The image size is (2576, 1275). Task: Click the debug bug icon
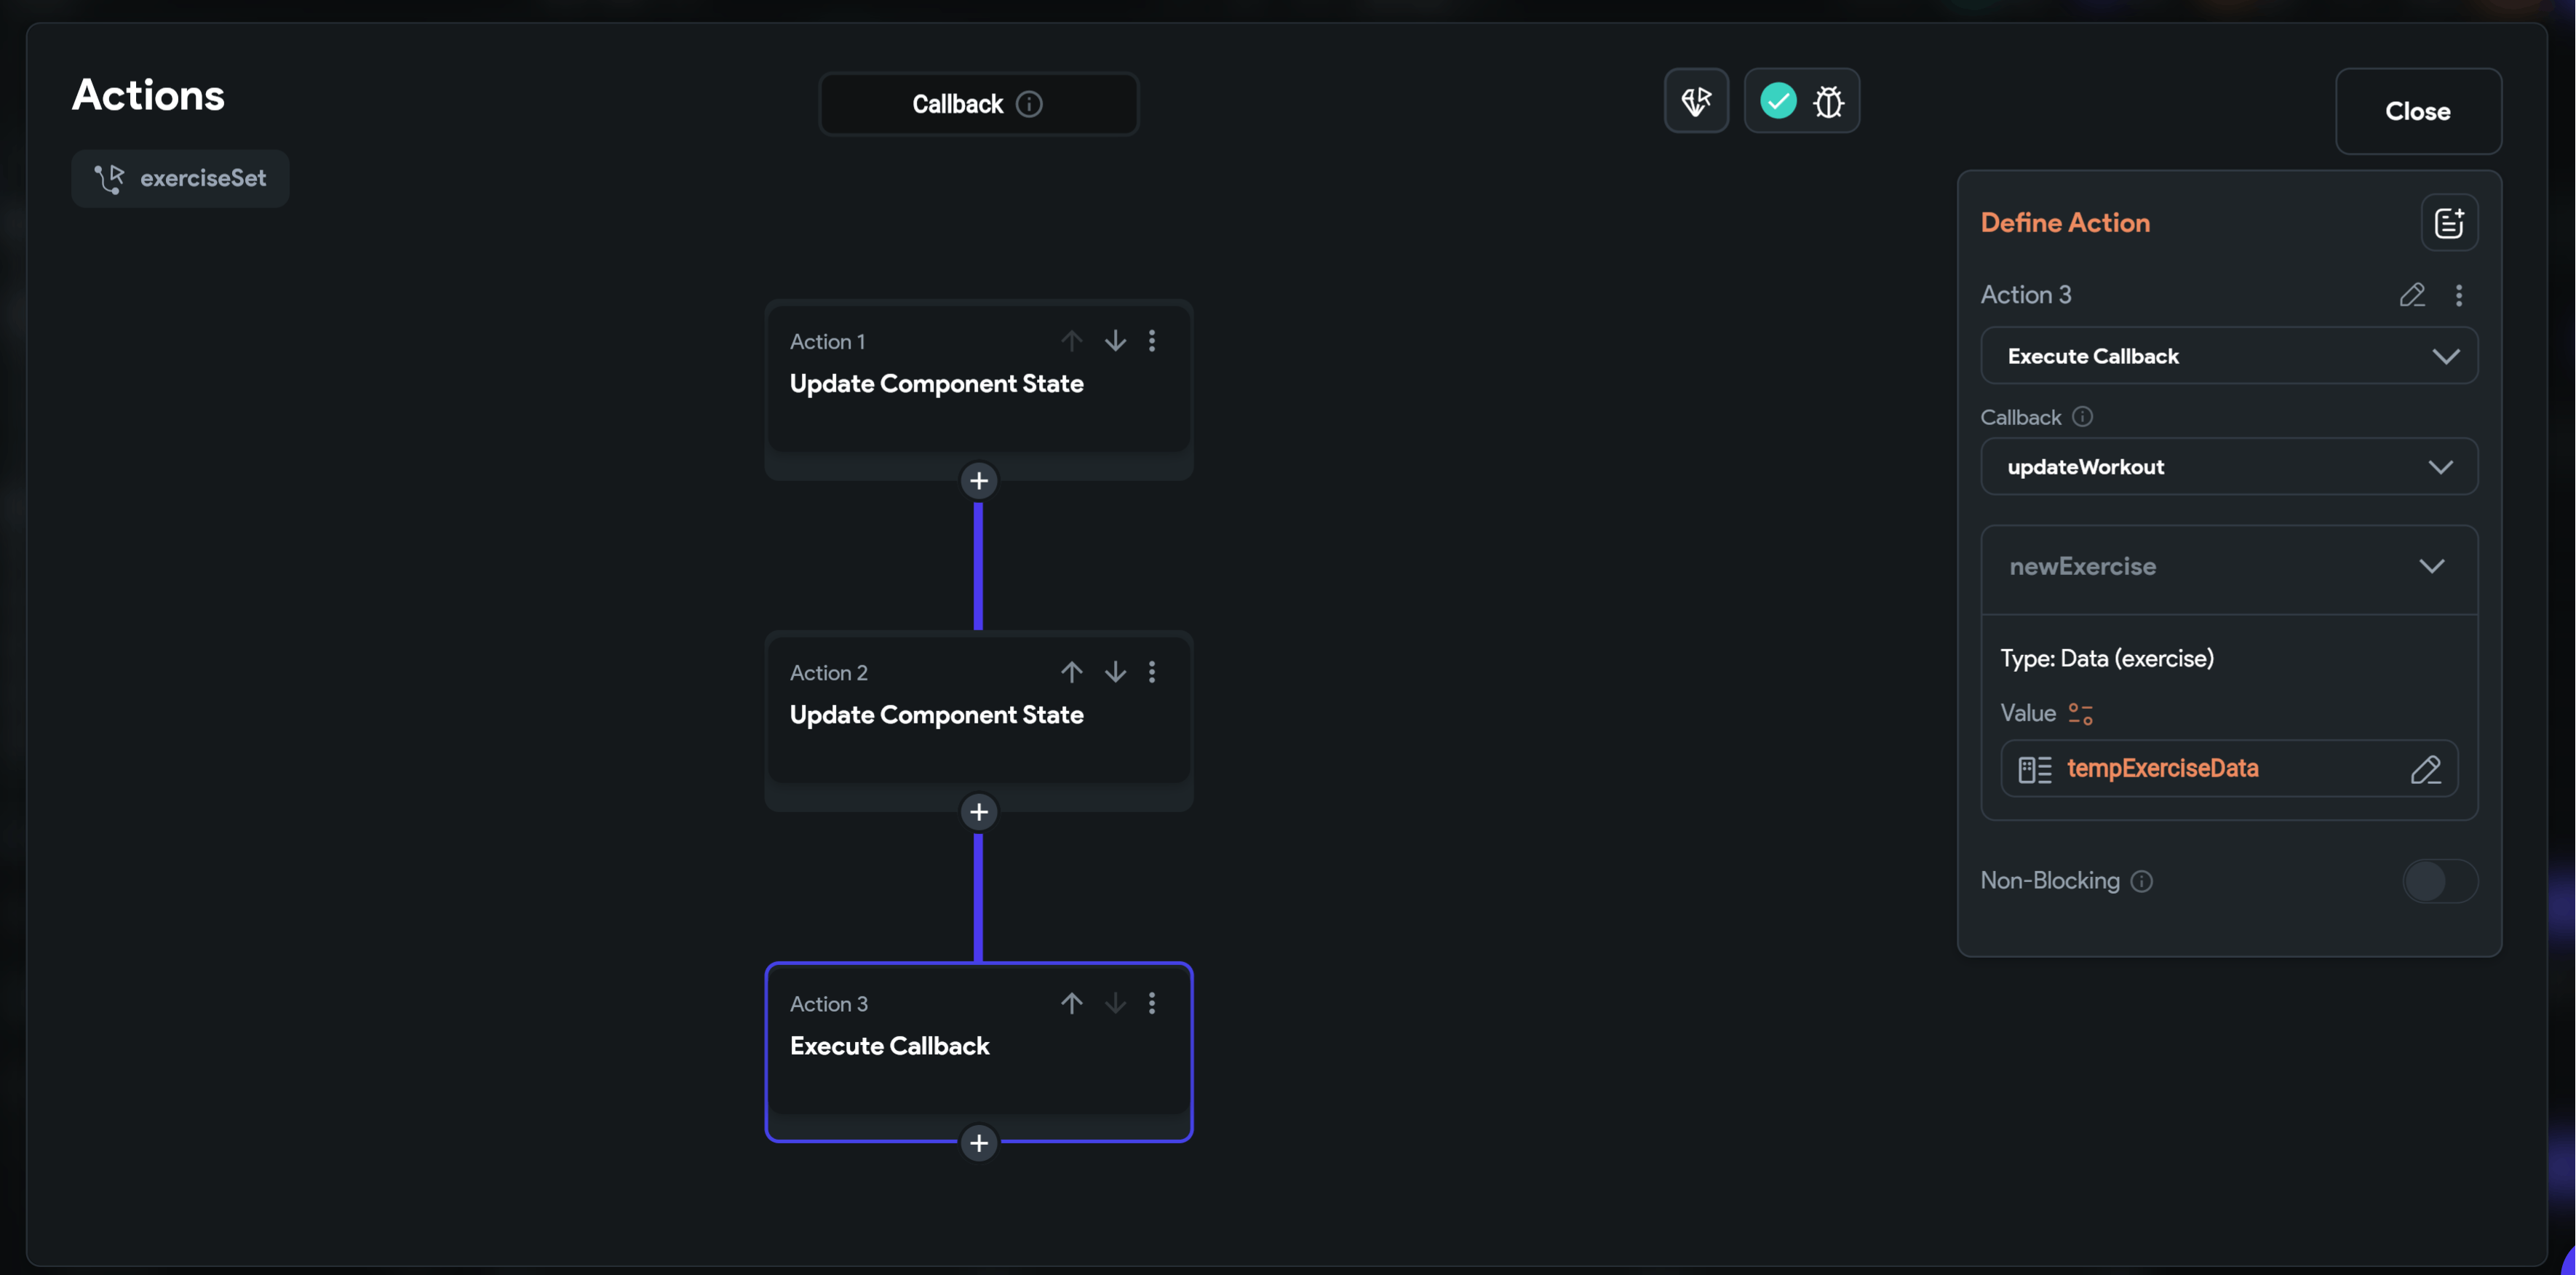(1828, 101)
